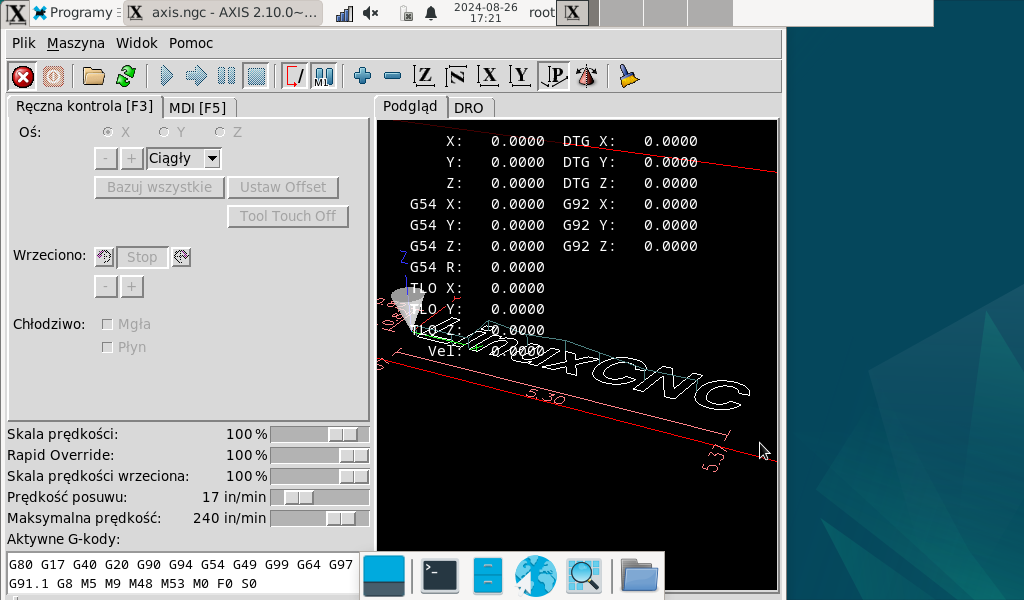Click show desktop icon in dock
This screenshot has width=1024, height=600.
[384, 576]
